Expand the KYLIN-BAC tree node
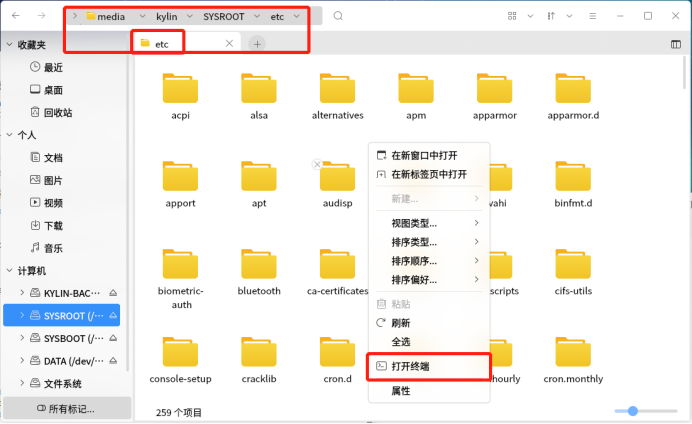Screen dimensions: 692x424 22,293
